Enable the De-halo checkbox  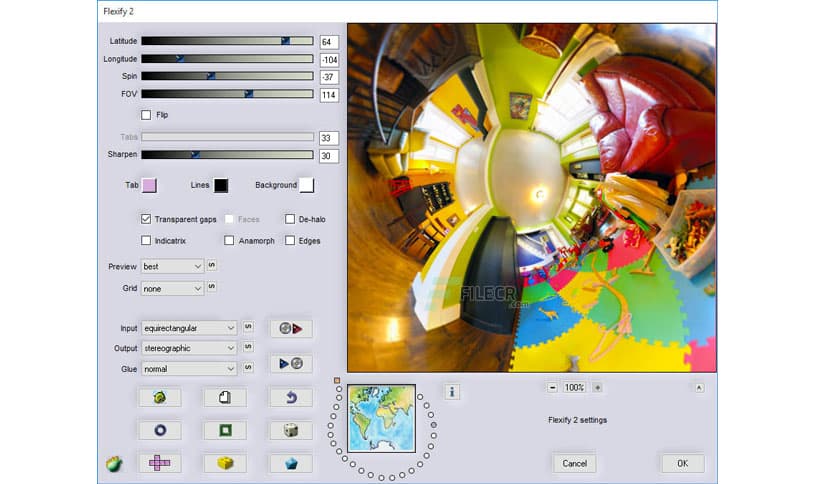(290, 219)
